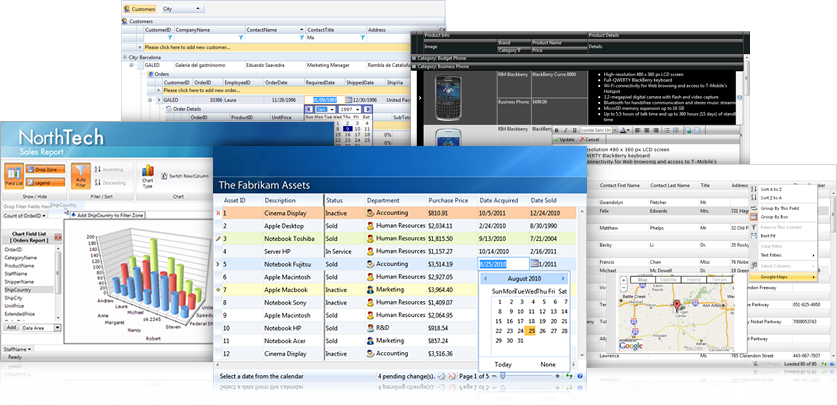837x405 pixels.
Task: Open the Text Filters submenu
Action: pyautogui.click(x=783, y=256)
